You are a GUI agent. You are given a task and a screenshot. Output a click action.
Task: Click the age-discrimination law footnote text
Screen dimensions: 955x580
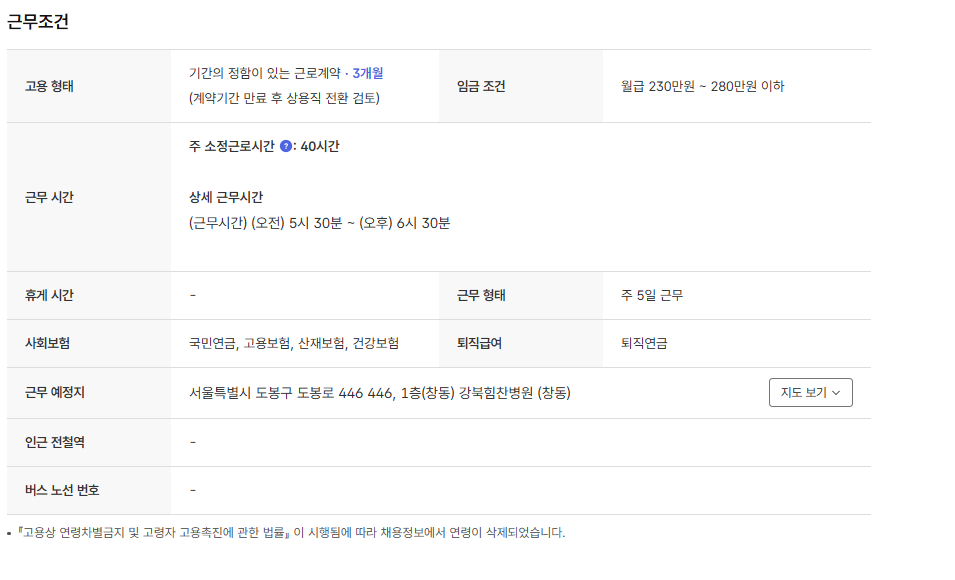(292, 532)
